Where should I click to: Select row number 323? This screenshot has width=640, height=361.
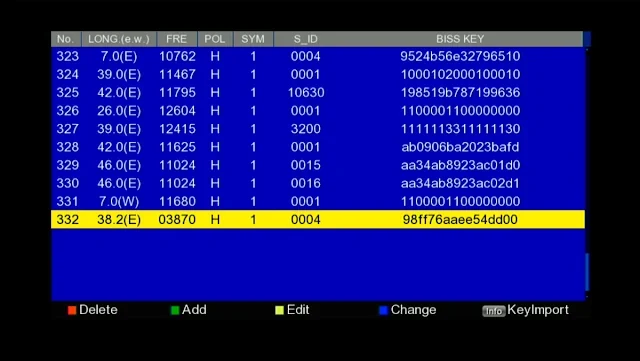tap(318, 56)
